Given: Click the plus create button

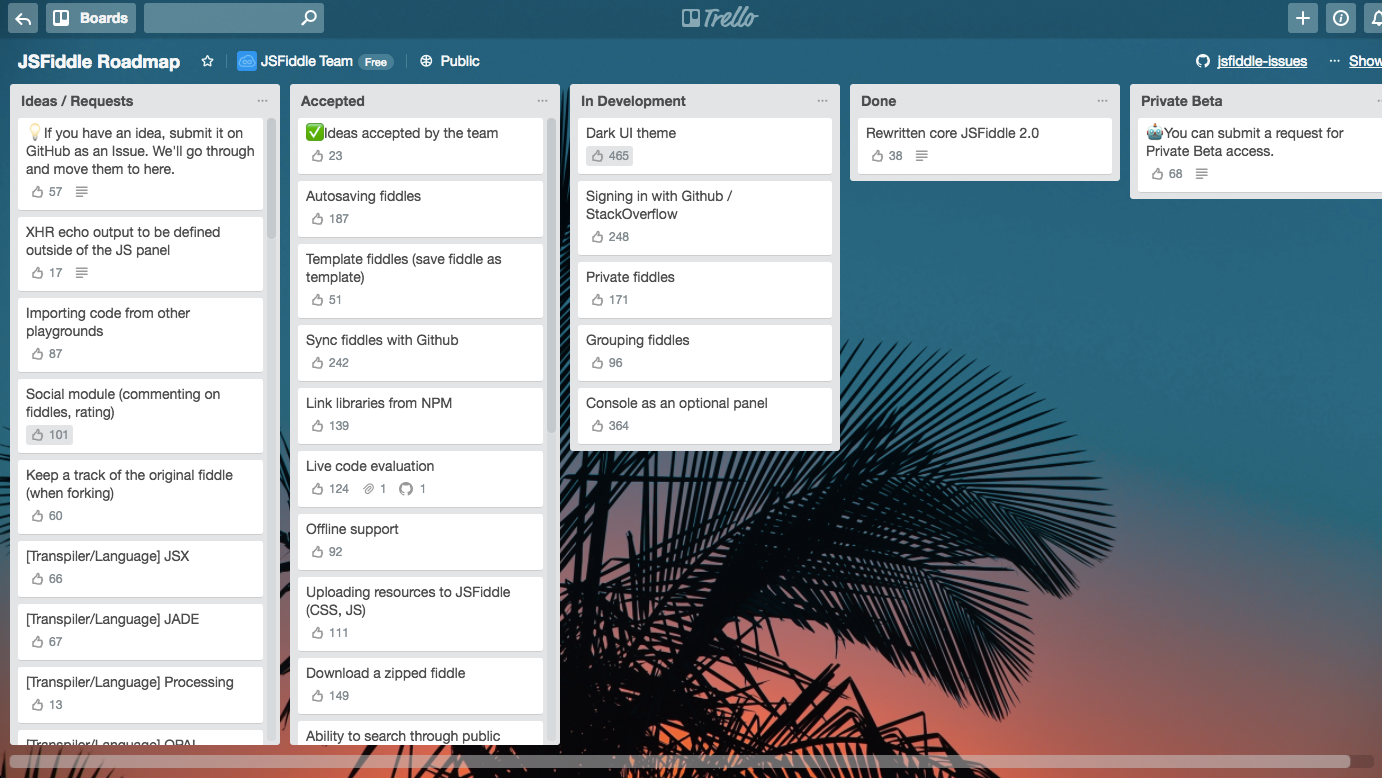Looking at the screenshot, I should click(1302, 18).
